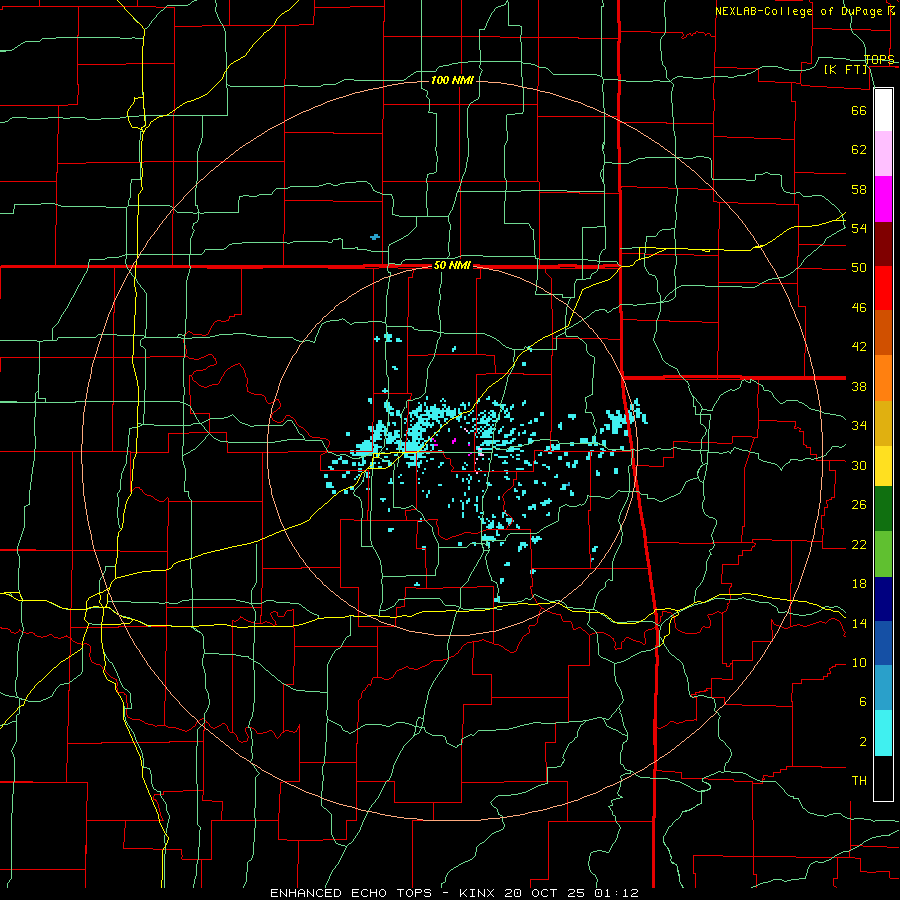900x900 pixels.
Task: Pick the light blue legend swatch
Action: coord(883,688)
